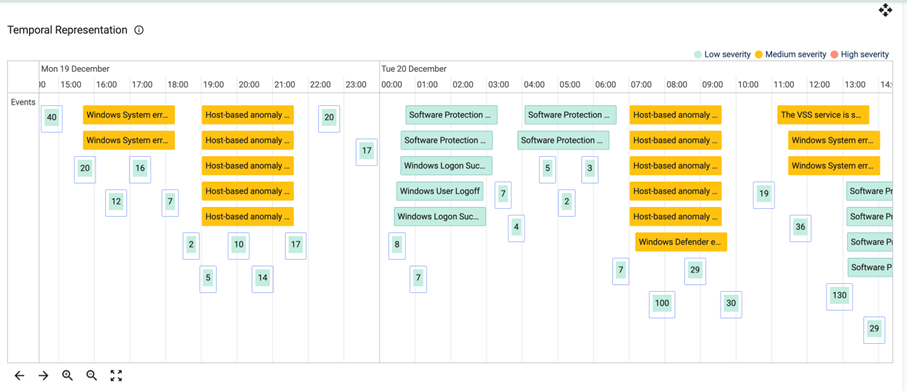The image size is (907, 391).
Task: Click the Events row label
Action: click(x=23, y=102)
